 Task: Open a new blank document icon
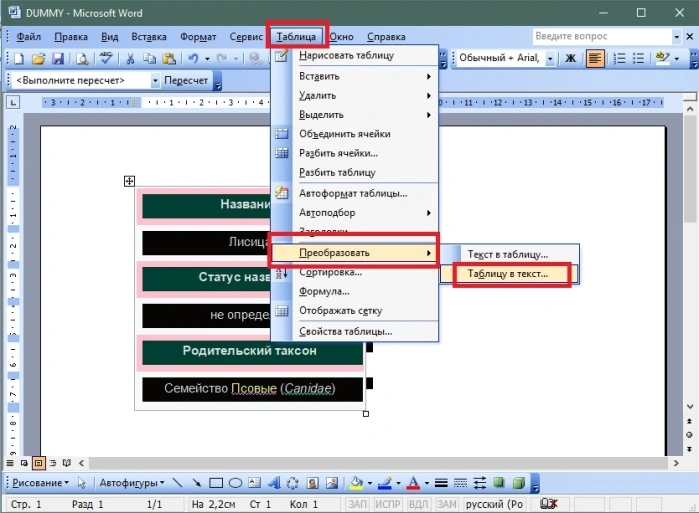click(x=19, y=58)
